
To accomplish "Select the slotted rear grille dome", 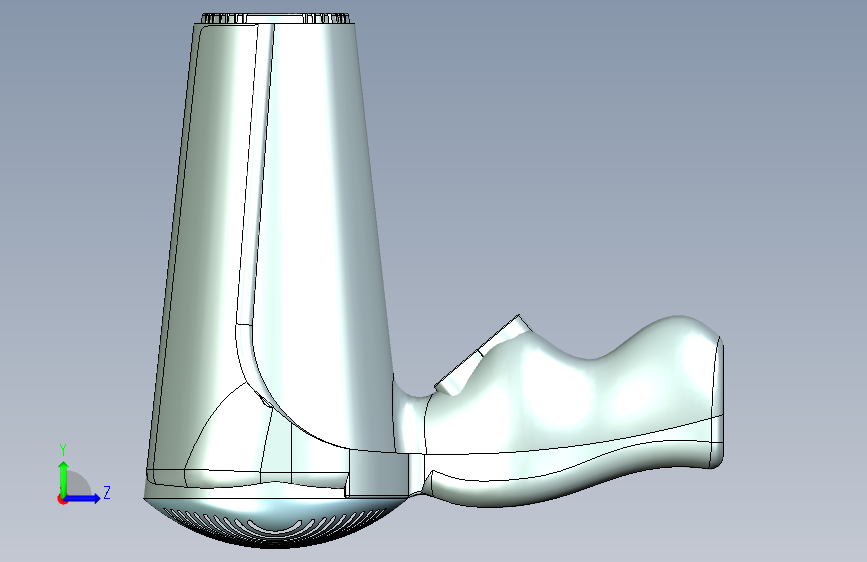I will coord(276,523).
